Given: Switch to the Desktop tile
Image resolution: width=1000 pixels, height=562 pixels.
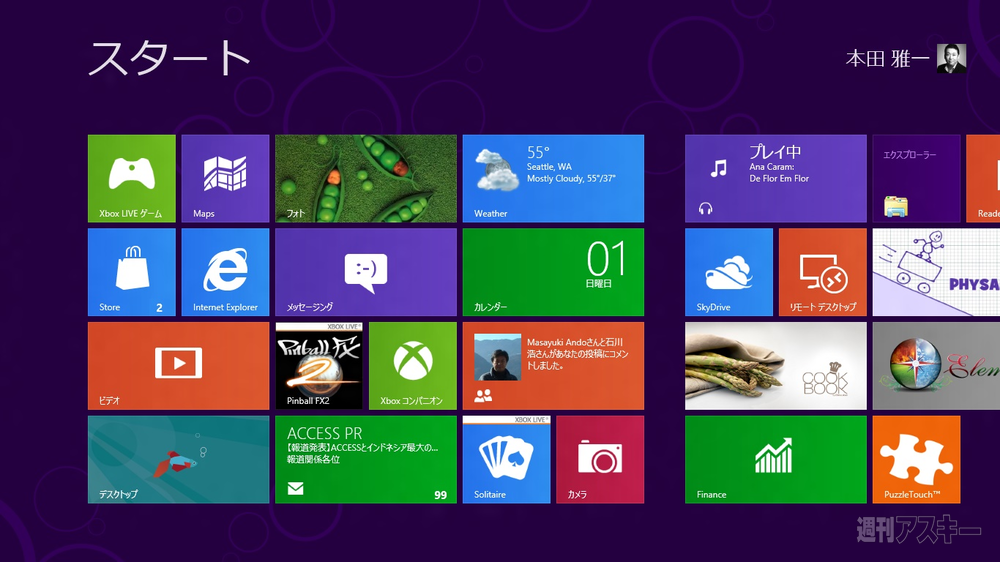Looking at the screenshot, I should click(x=179, y=459).
